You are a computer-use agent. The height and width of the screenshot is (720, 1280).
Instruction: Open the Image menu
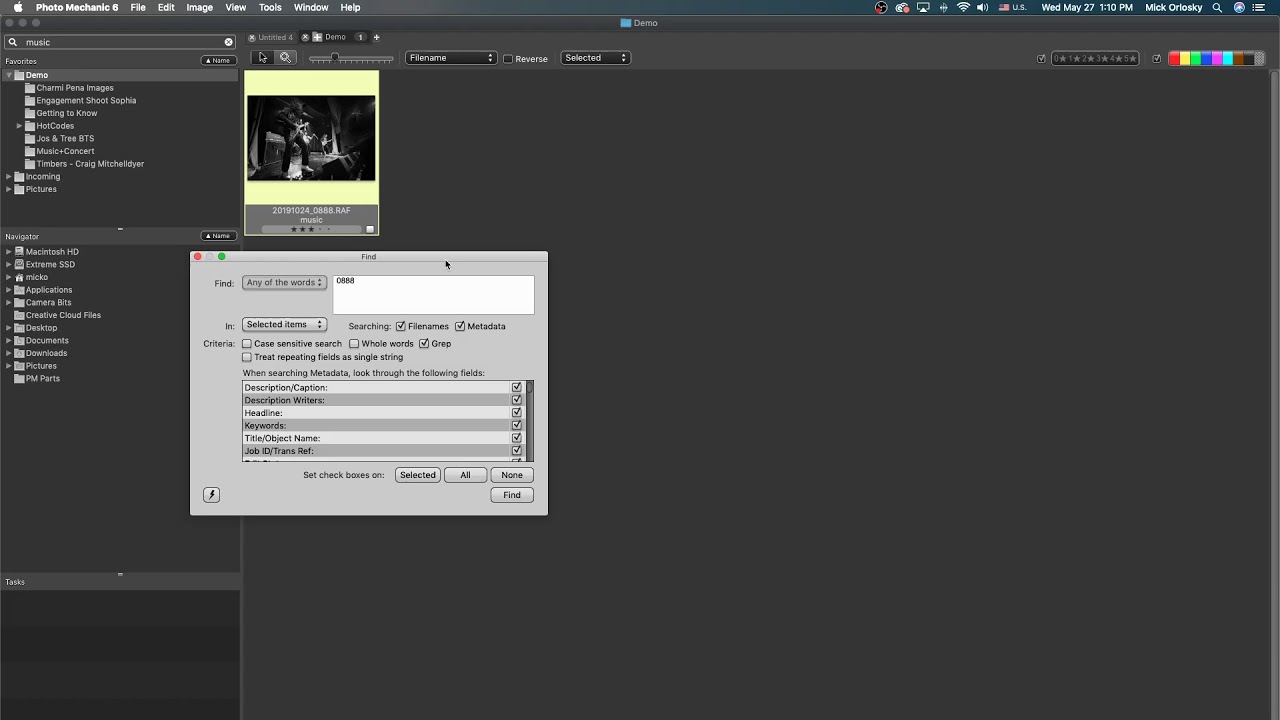point(199,7)
